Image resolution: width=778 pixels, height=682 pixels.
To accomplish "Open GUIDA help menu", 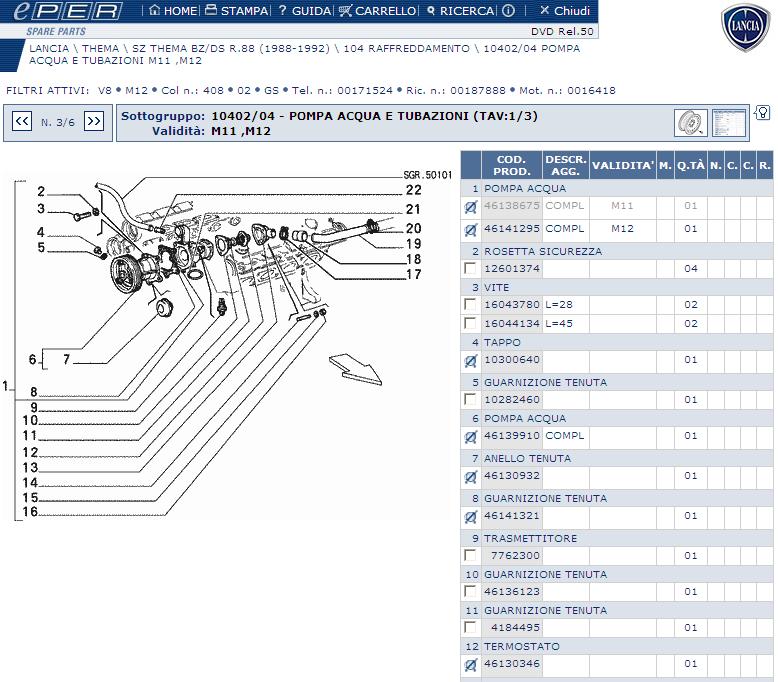I will [305, 10].
